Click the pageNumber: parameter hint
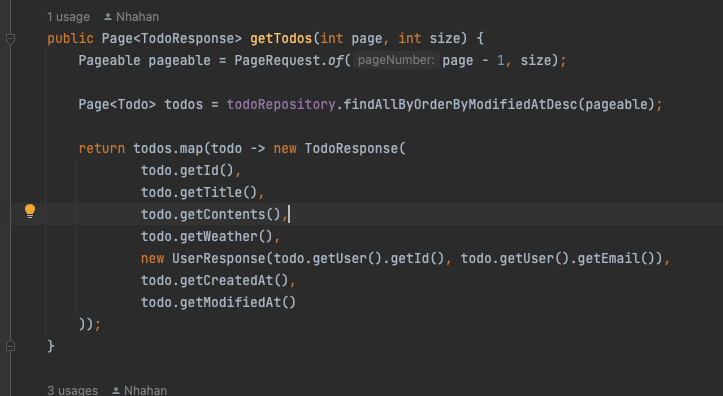 pyautogui.click(x=396, y=60)
